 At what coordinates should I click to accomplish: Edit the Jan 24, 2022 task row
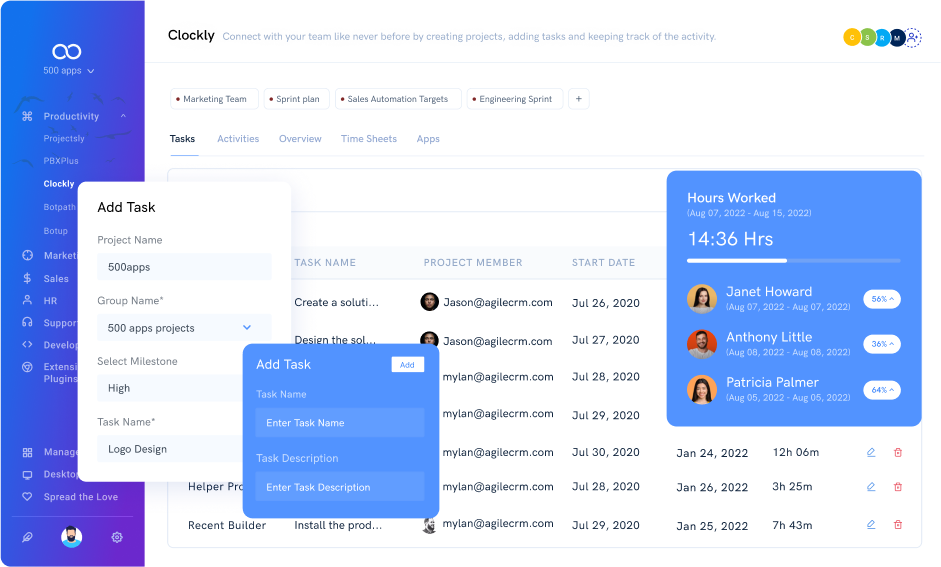pos(871,453)
